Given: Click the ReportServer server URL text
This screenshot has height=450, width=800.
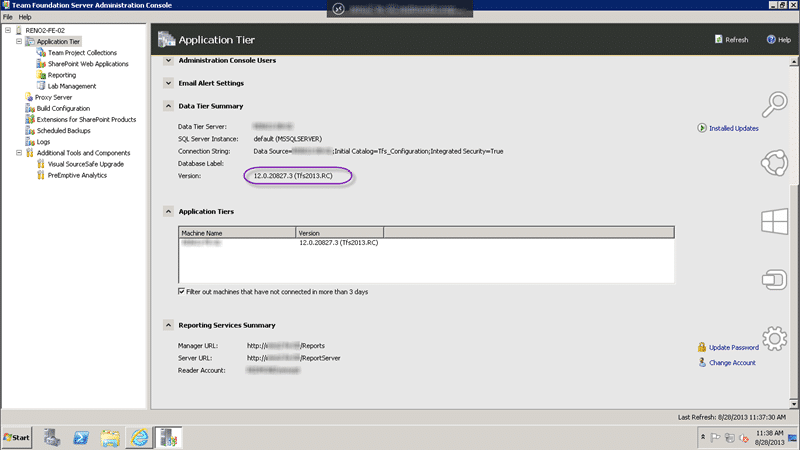Looking at the screenshot, I should [293, 358].
